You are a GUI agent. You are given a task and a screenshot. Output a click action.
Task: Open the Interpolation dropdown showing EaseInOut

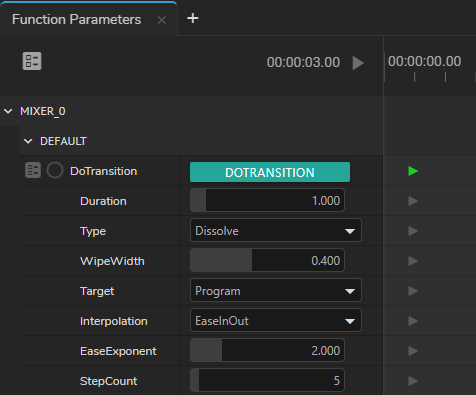point(276,320)
